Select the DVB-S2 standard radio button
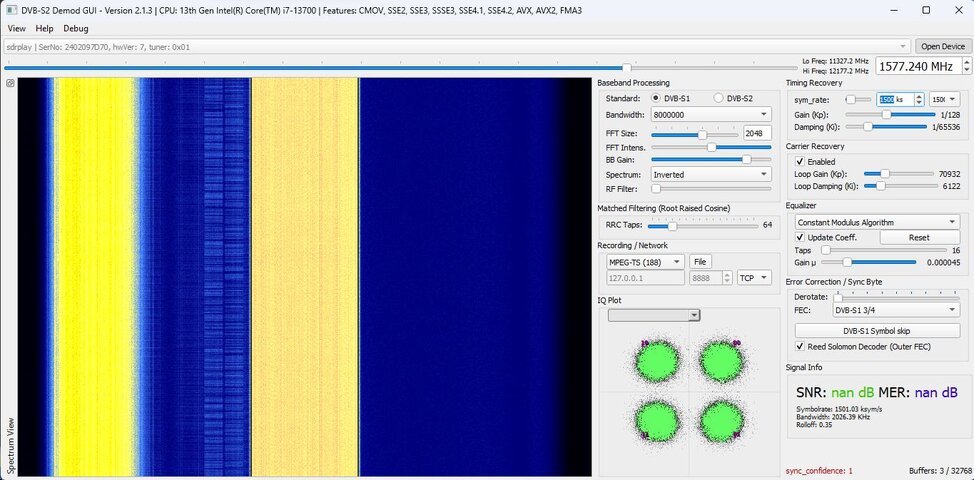This screenshot has width=974, height=480. tap(718, 98)
